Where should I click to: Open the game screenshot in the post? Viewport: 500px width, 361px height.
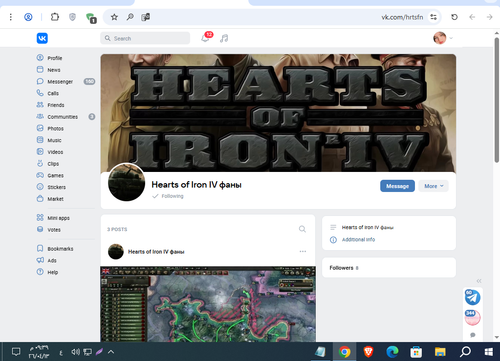208,304
